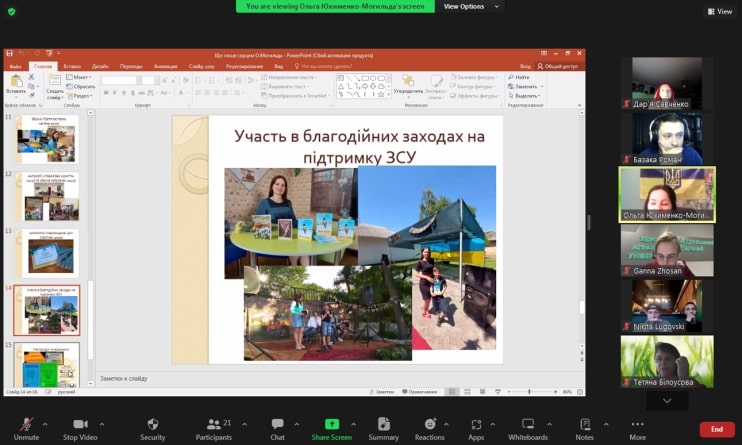The image size is (742, 445).
Task: Expand audio options arrow next to Unmute
Action: 45,424
